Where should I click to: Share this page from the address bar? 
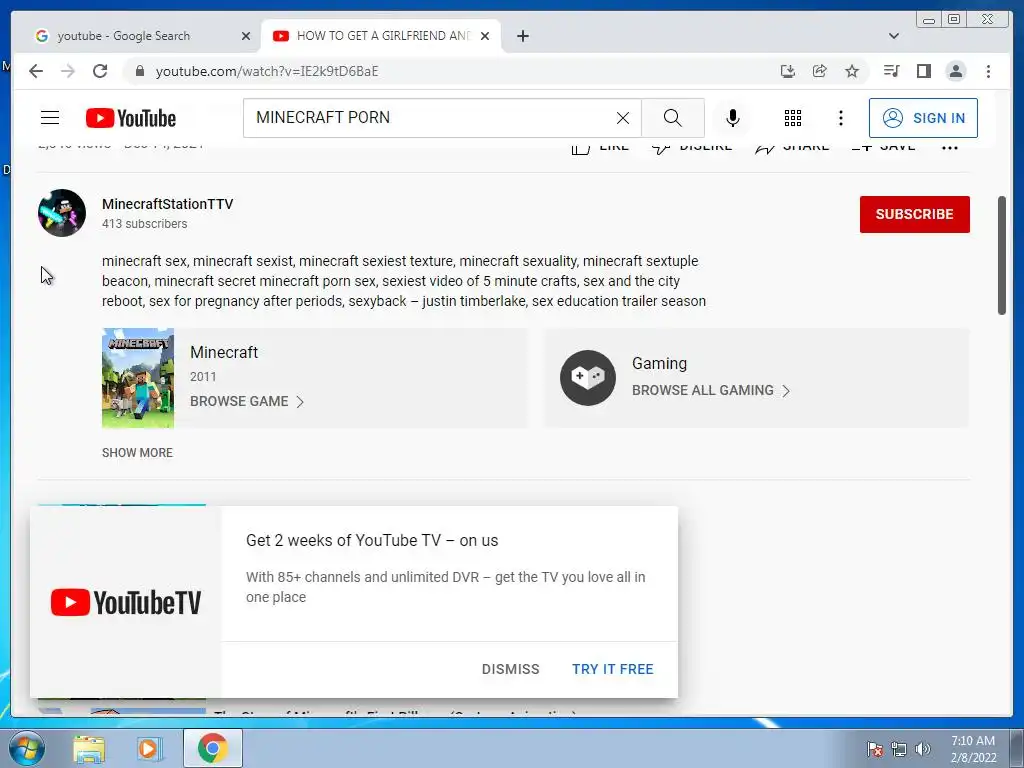(820, 71)
